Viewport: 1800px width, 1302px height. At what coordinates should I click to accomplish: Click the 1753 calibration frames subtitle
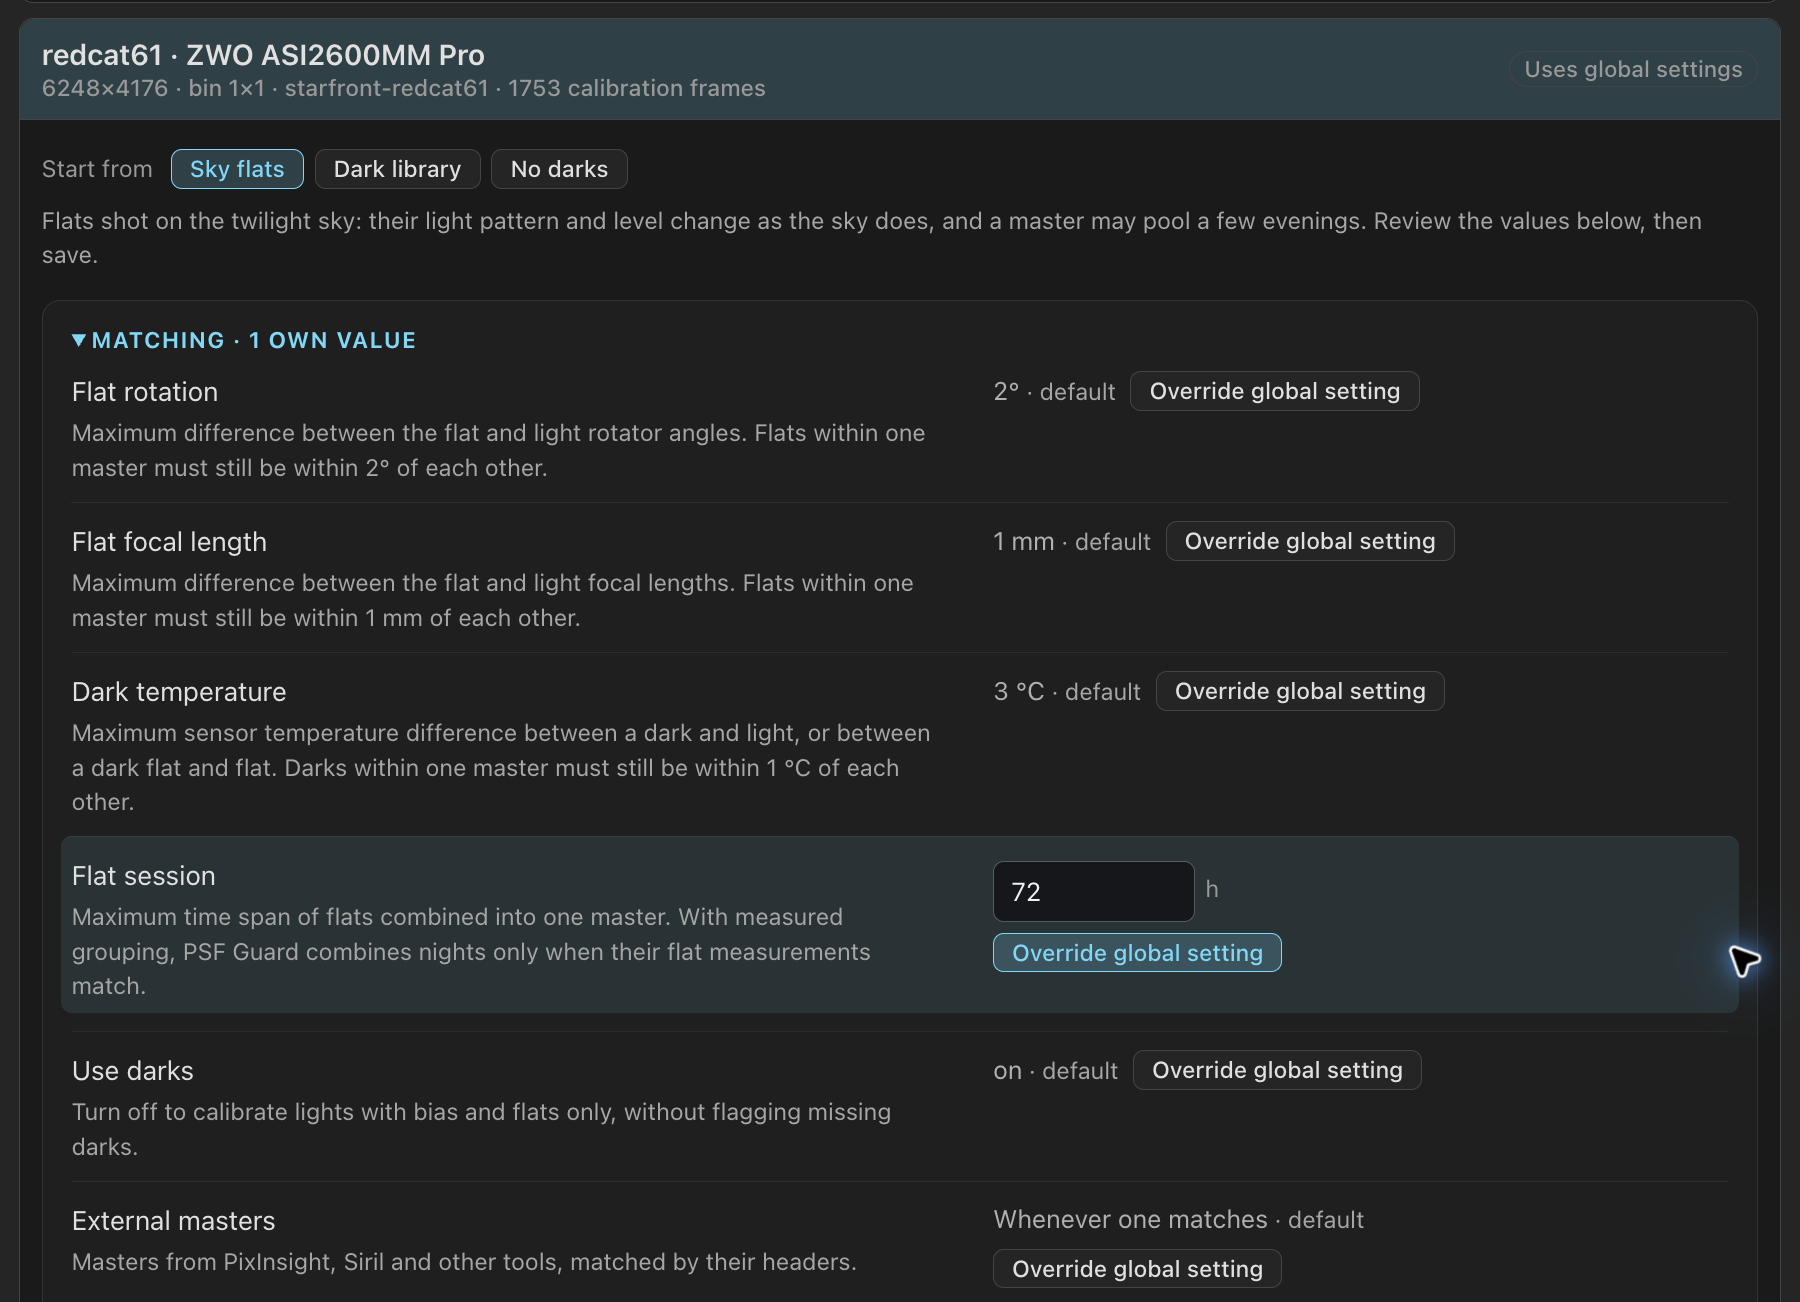(x=637, y=88)
